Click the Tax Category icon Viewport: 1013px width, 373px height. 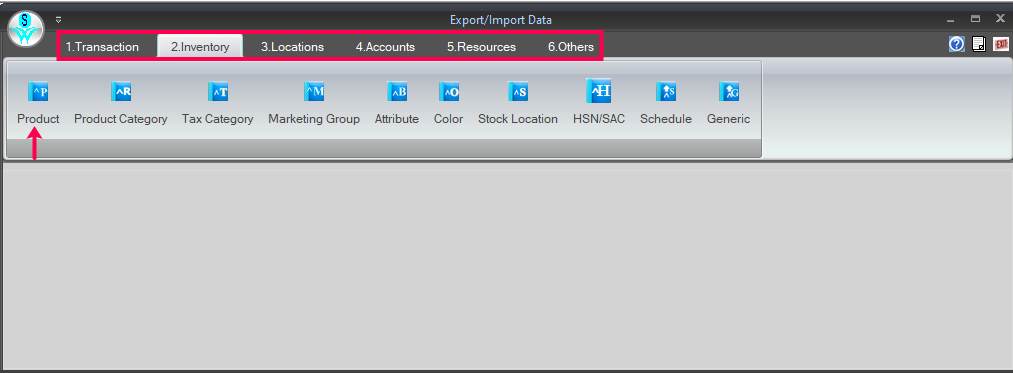click(218, 92)
